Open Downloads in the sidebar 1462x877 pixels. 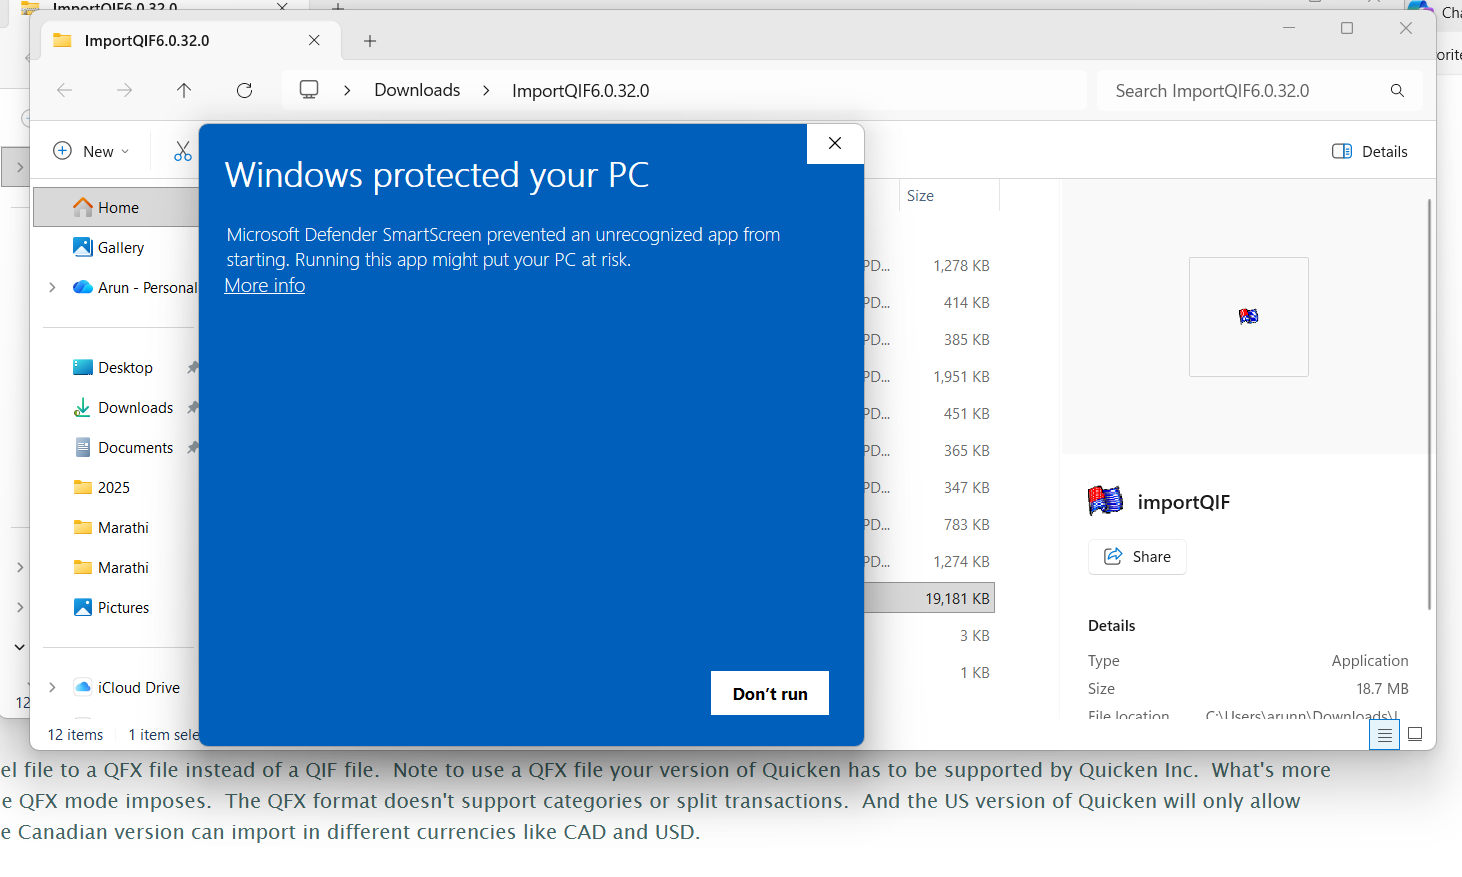click(135, 407)
